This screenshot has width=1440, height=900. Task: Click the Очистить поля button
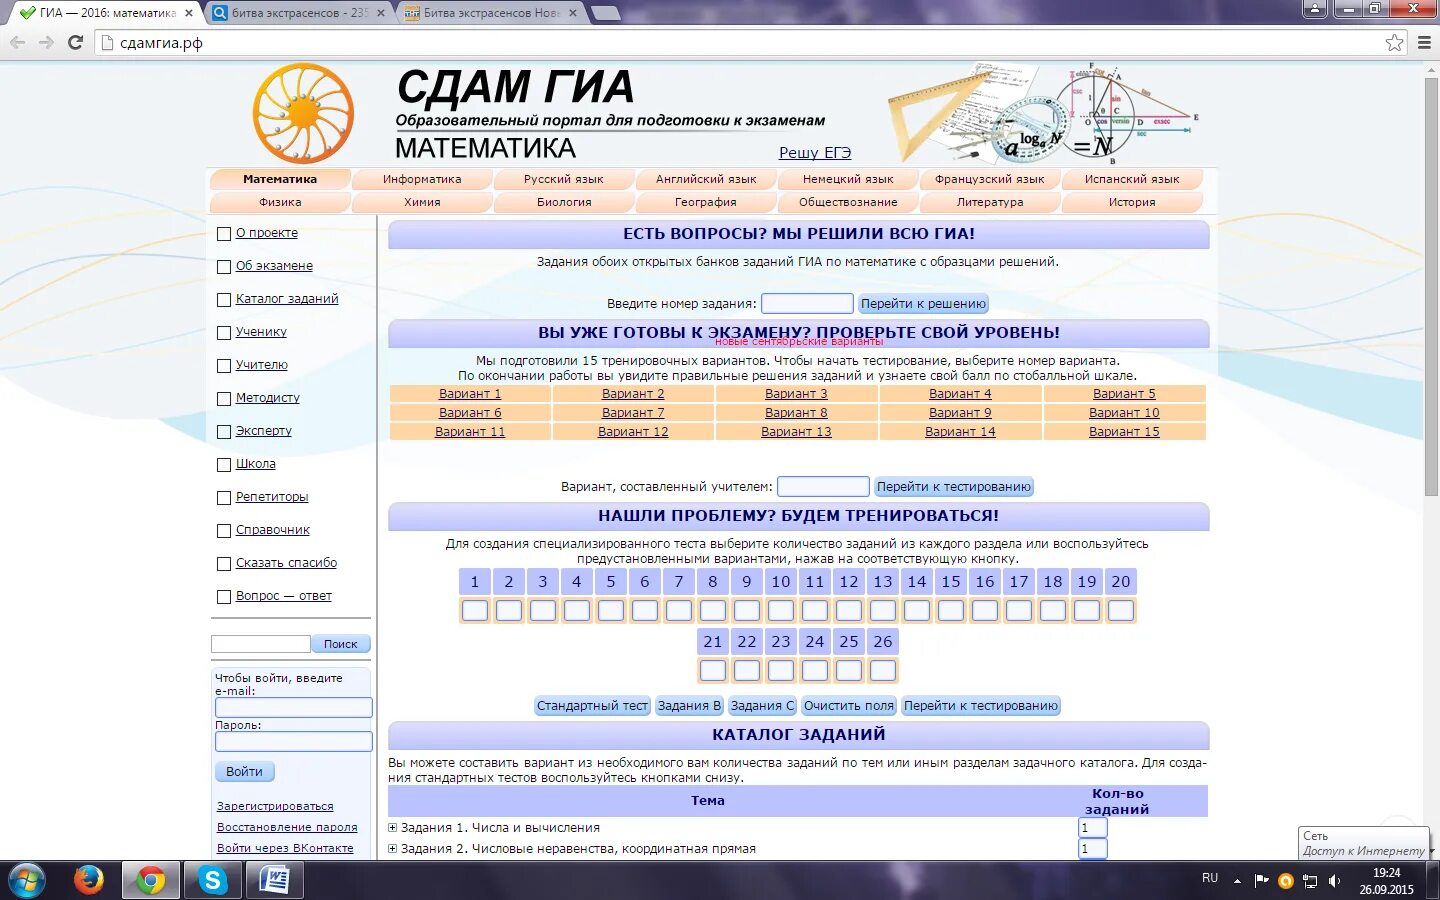tap(849, 706)
